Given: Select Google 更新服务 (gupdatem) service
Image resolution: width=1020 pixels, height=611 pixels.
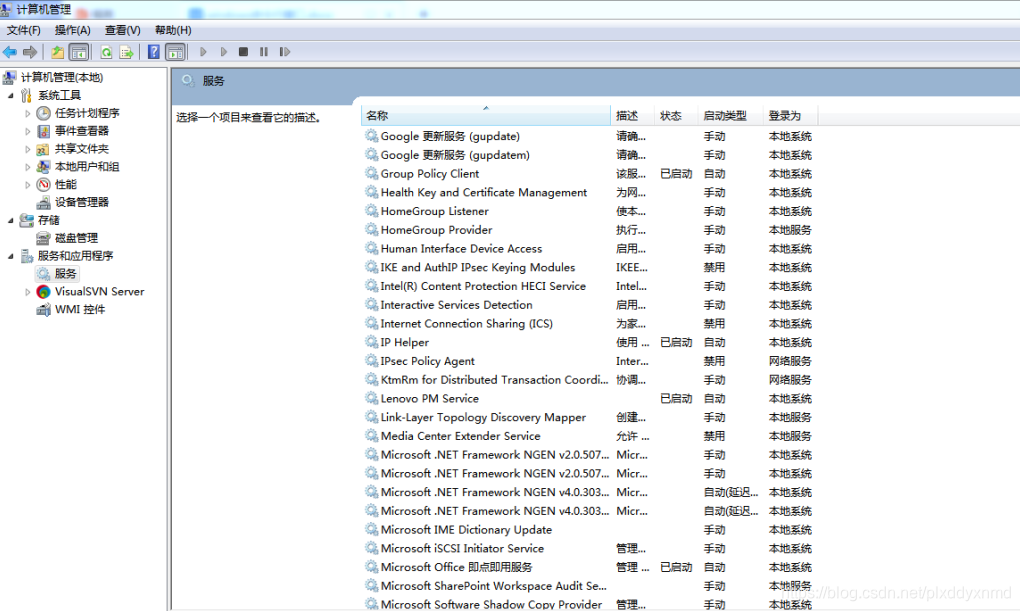Looking at the screenshot, I should pos(455,156).
